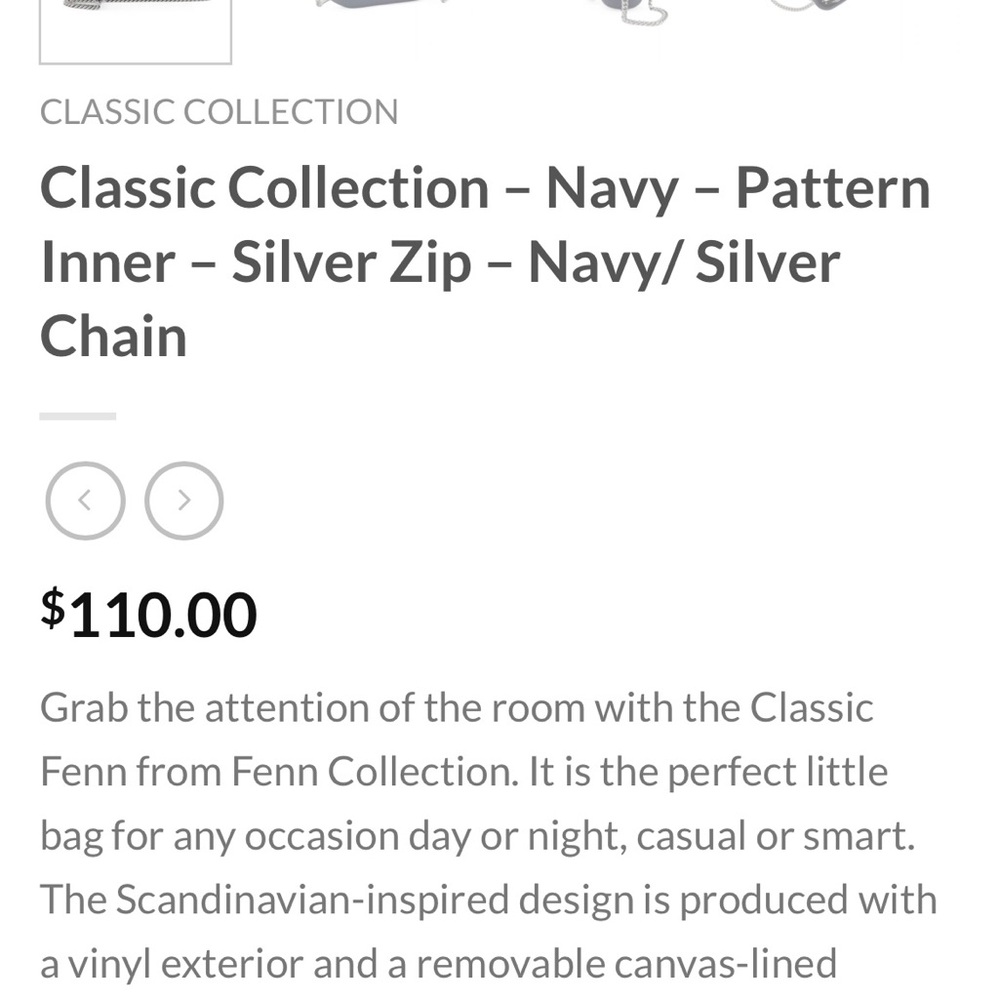The height and width of the screenshot is (1000, 1000).
Task: Click the word Chain in the title
Action: point(114,336)
